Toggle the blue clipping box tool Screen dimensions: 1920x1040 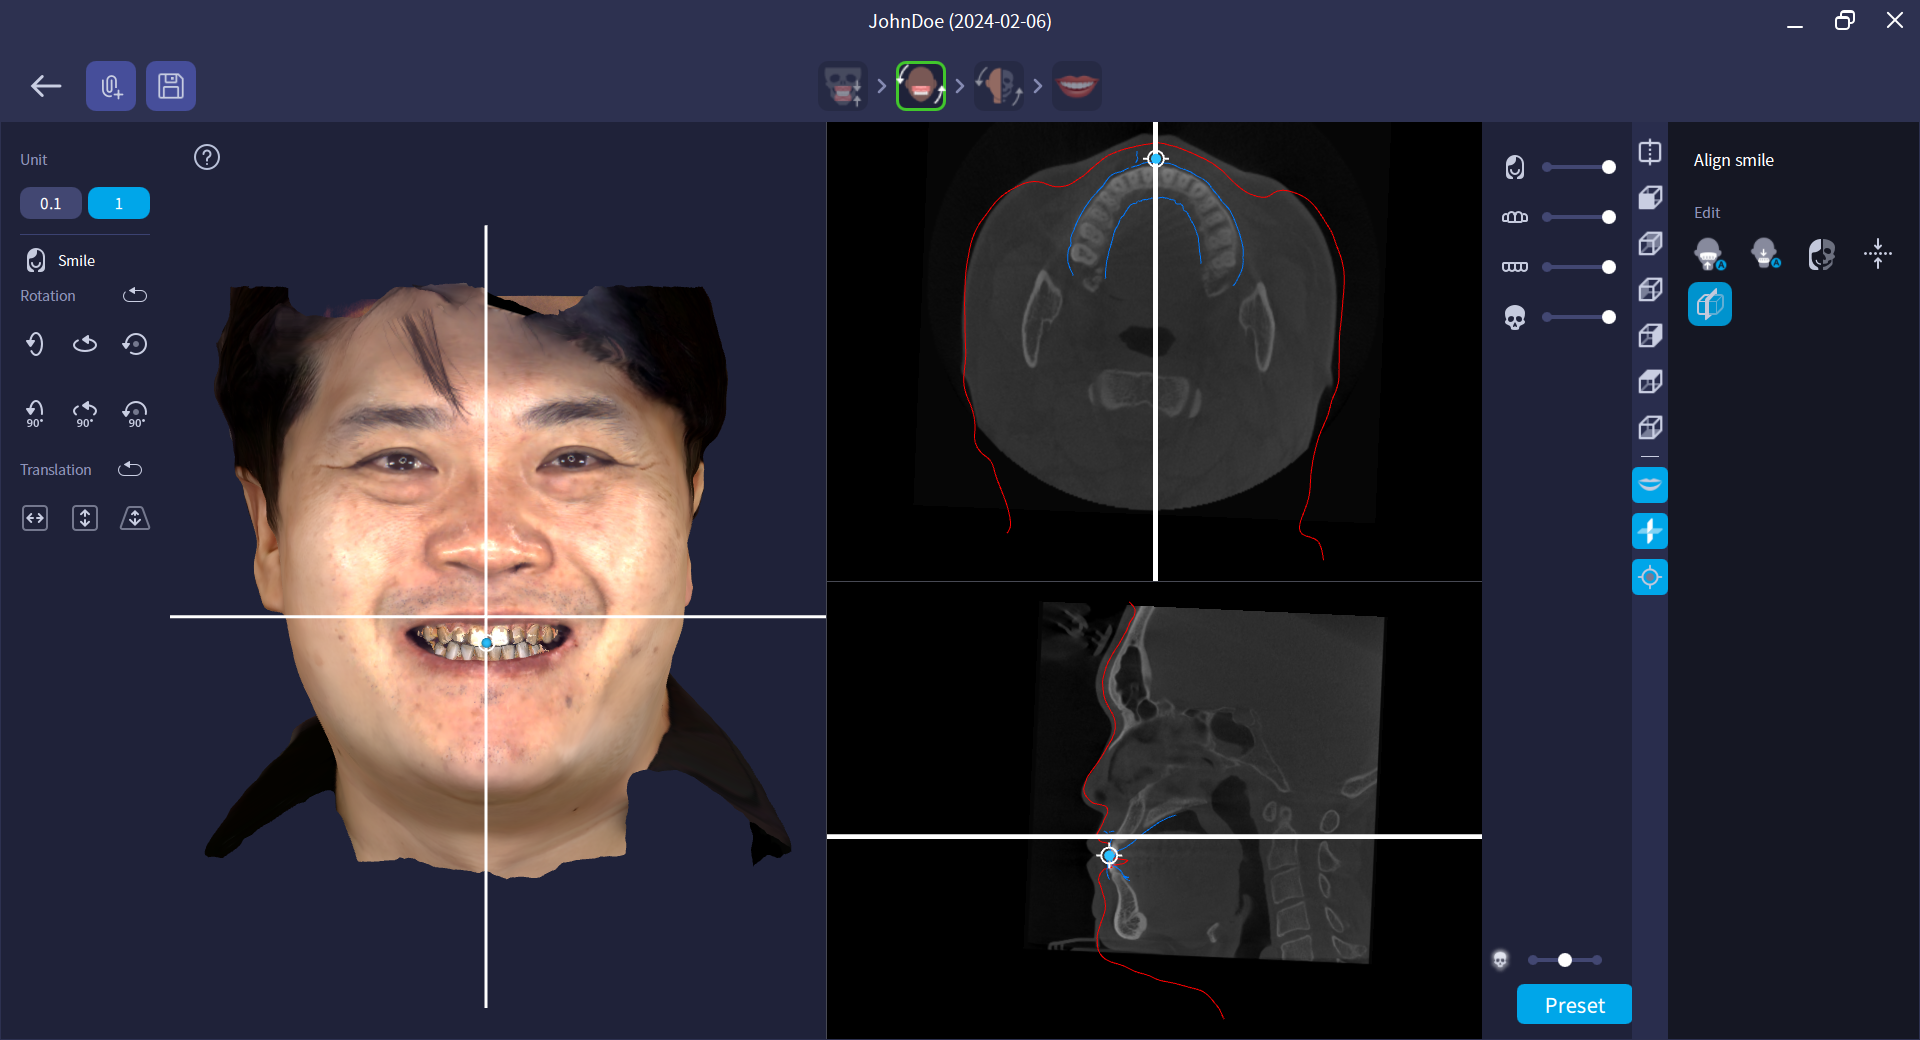(1710, 305)
